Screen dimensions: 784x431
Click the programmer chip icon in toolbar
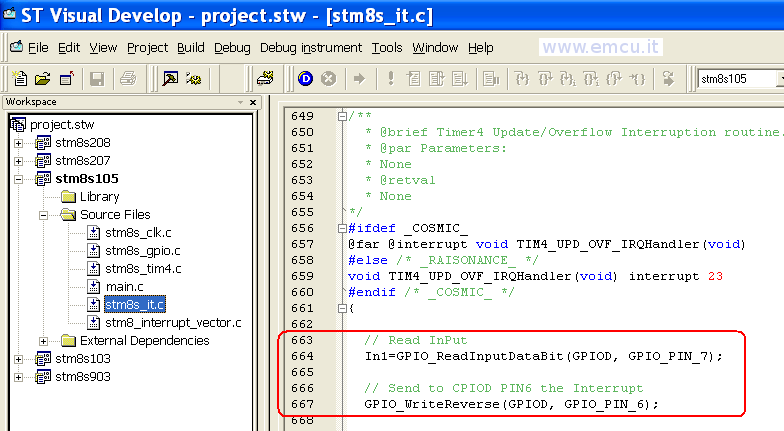pyautogui.click(x=266, y=78)
